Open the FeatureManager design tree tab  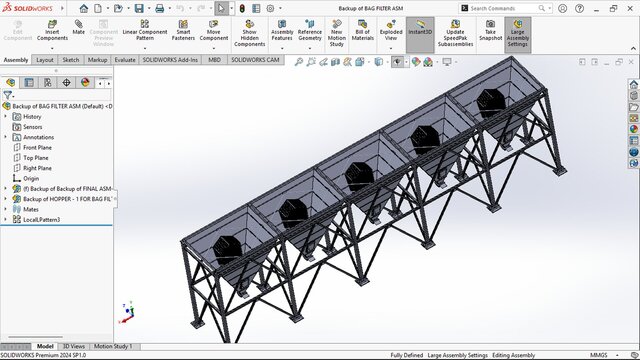pos(11,82)
